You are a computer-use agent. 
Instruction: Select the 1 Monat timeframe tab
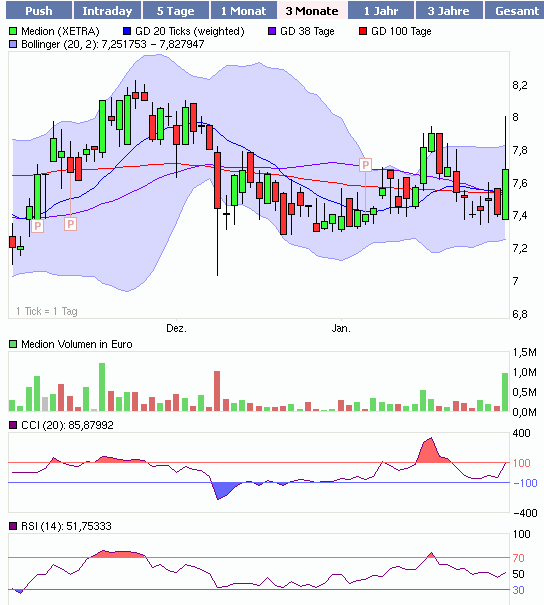click(243, 10)
